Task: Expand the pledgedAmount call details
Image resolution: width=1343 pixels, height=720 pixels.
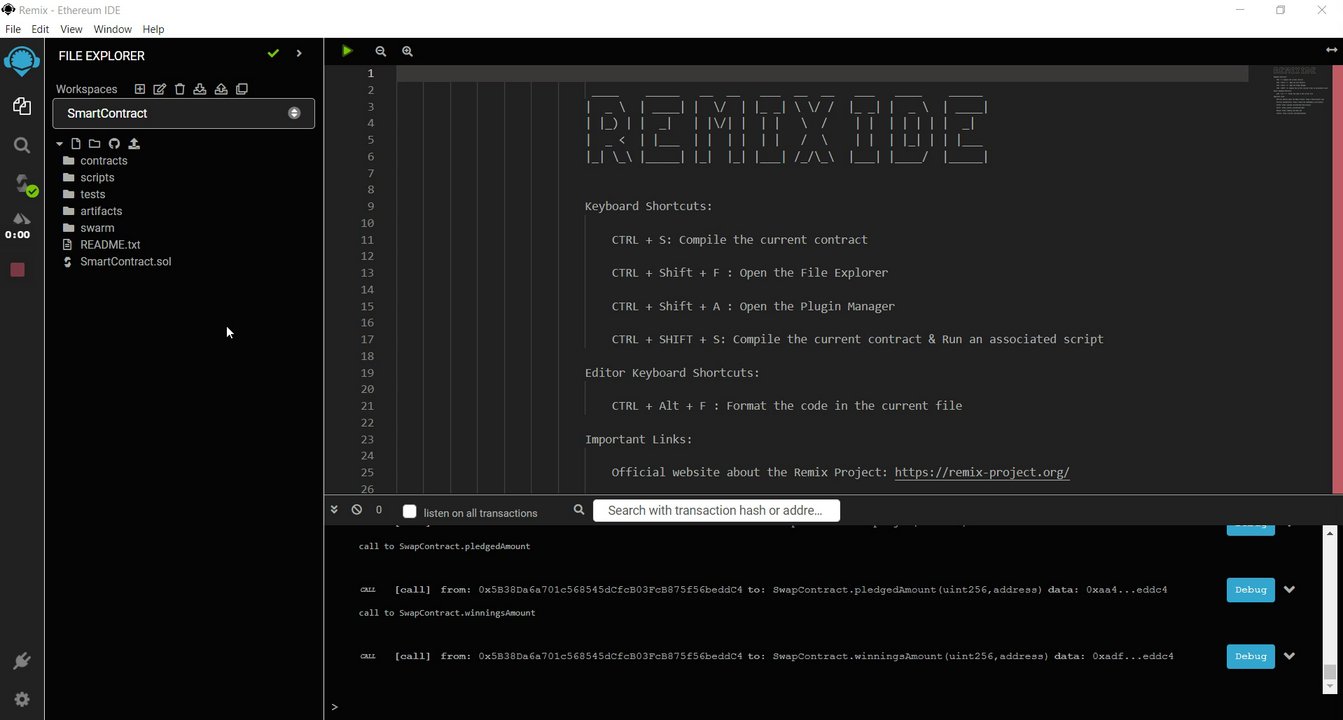Action: click(1289, 590)
